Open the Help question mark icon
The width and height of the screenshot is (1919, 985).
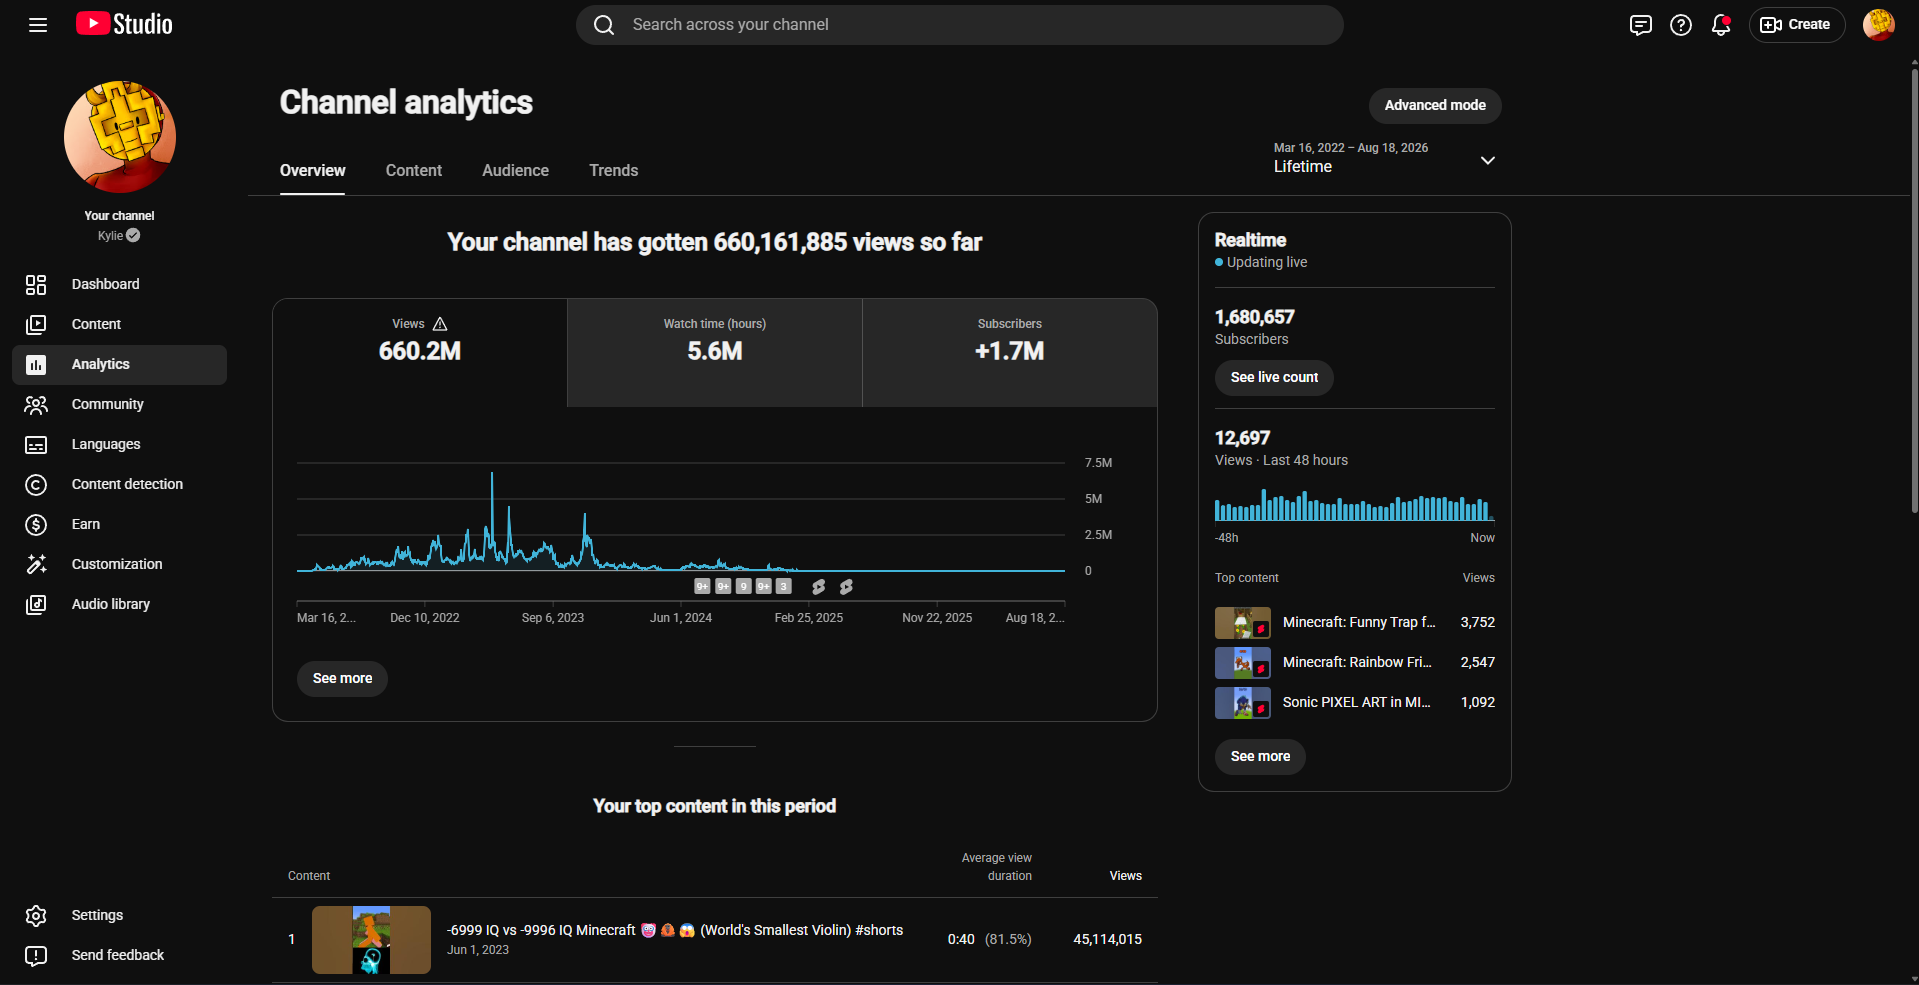pos(1681,25)
